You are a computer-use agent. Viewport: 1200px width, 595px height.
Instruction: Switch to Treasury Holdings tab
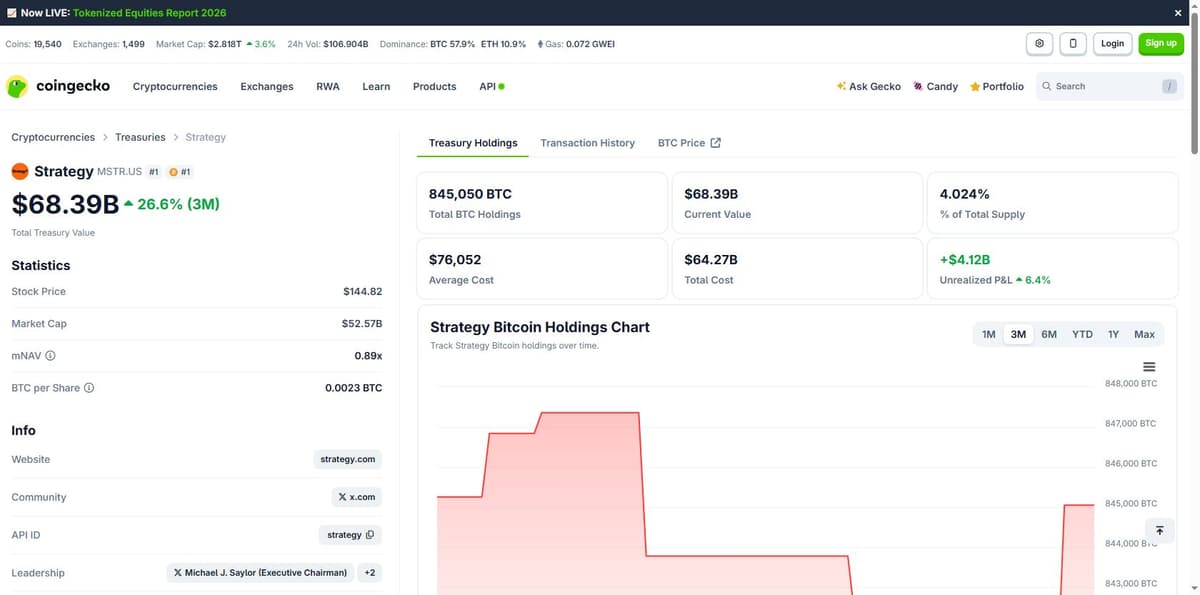[473, 143]
